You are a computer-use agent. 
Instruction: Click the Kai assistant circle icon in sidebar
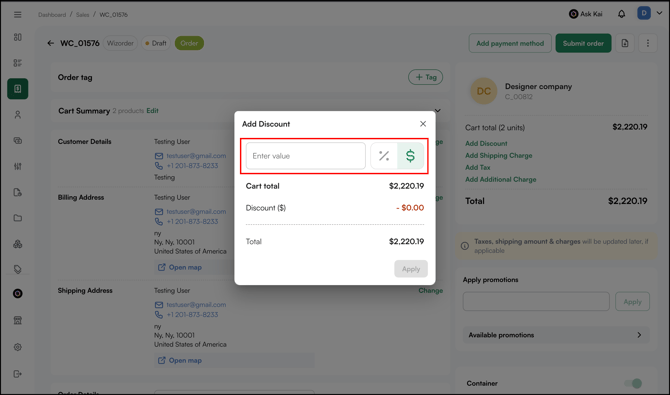coord(18,294)
